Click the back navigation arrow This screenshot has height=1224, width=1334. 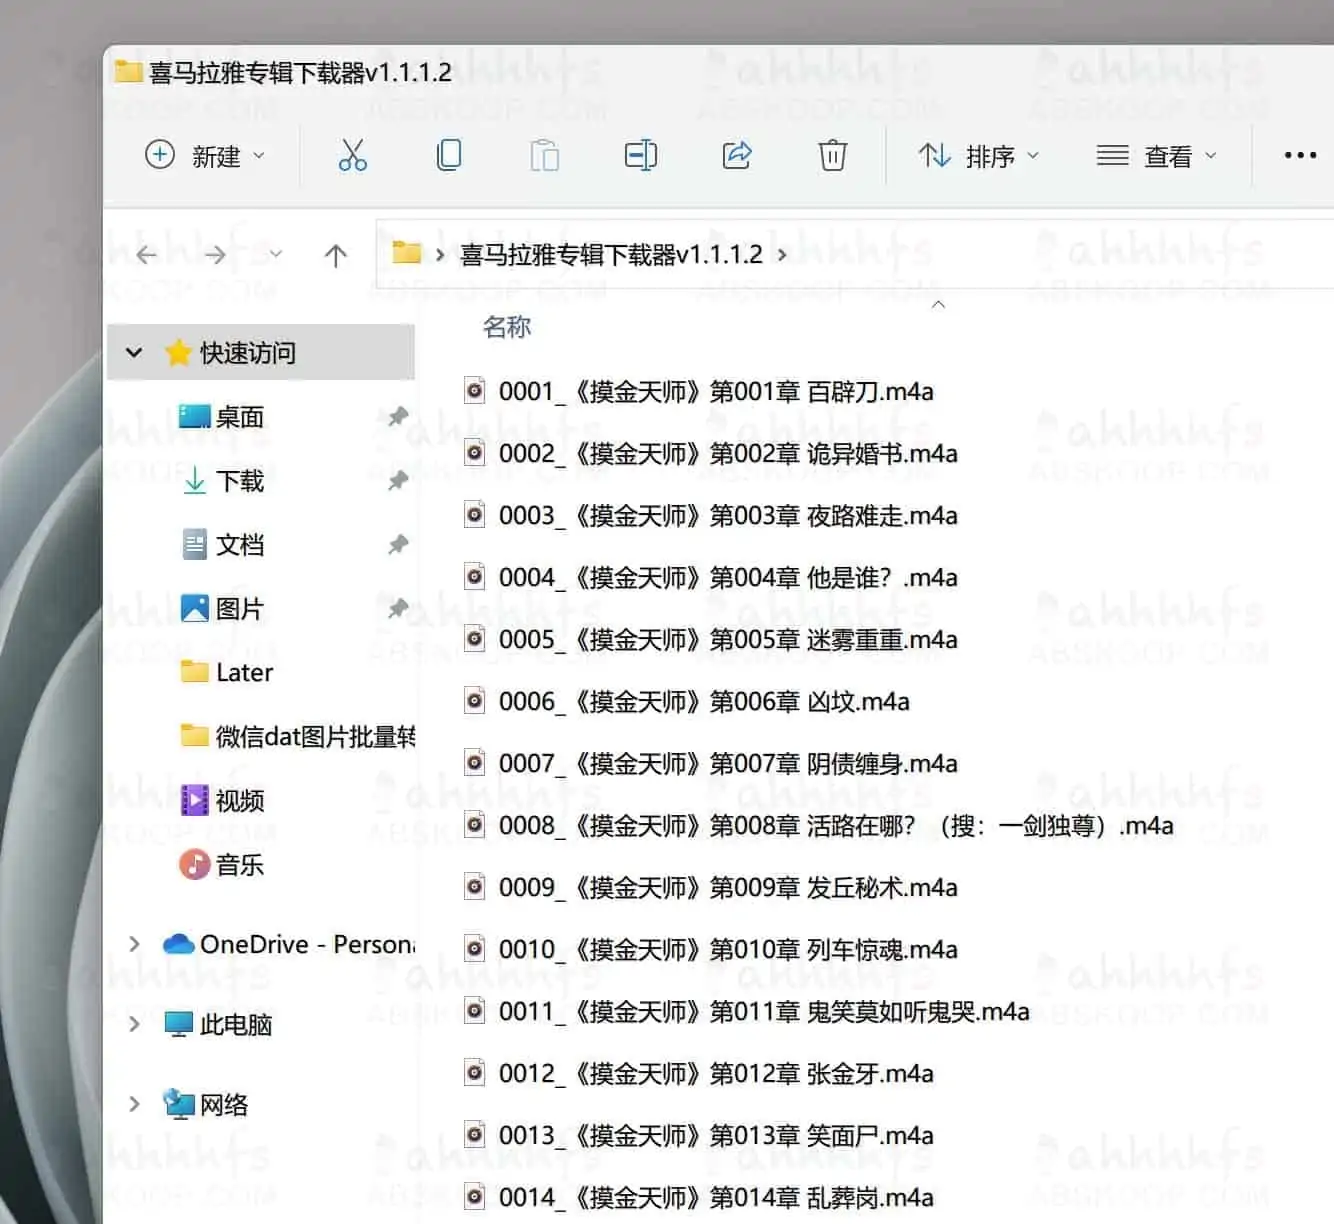tap(144, 254)
